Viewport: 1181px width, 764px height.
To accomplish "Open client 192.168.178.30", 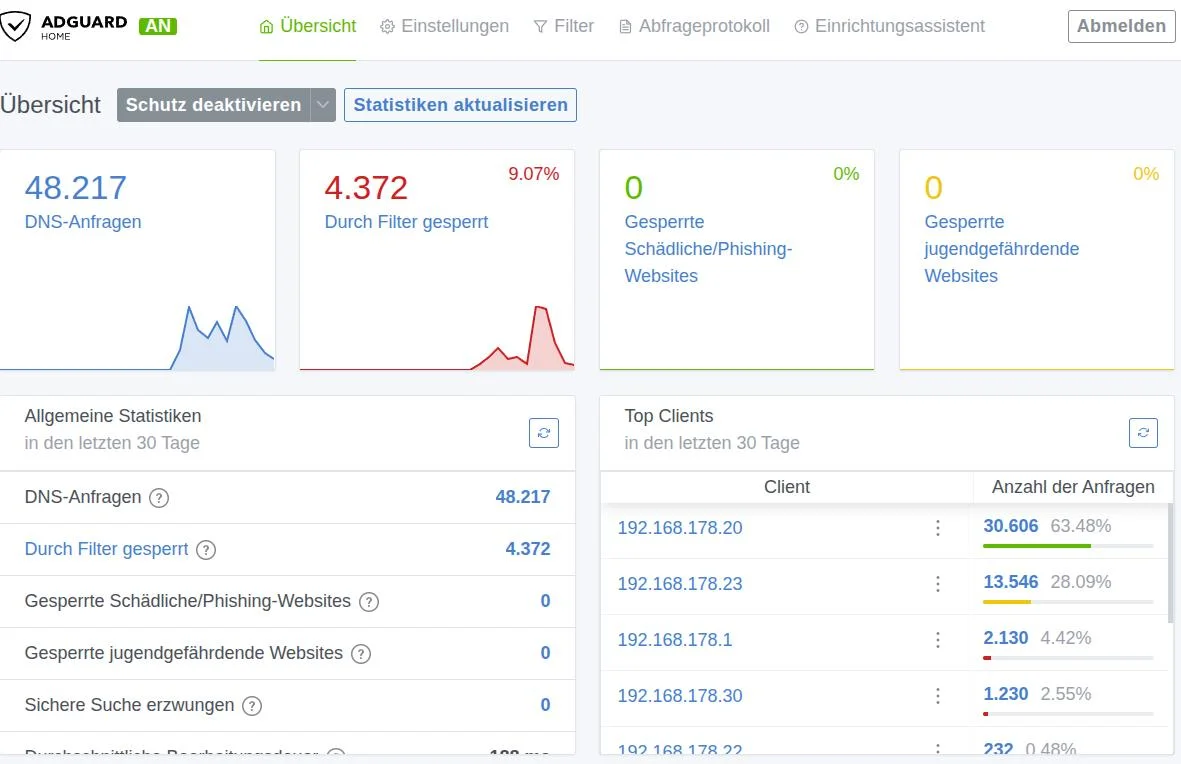I will click(x=680, y=695).
